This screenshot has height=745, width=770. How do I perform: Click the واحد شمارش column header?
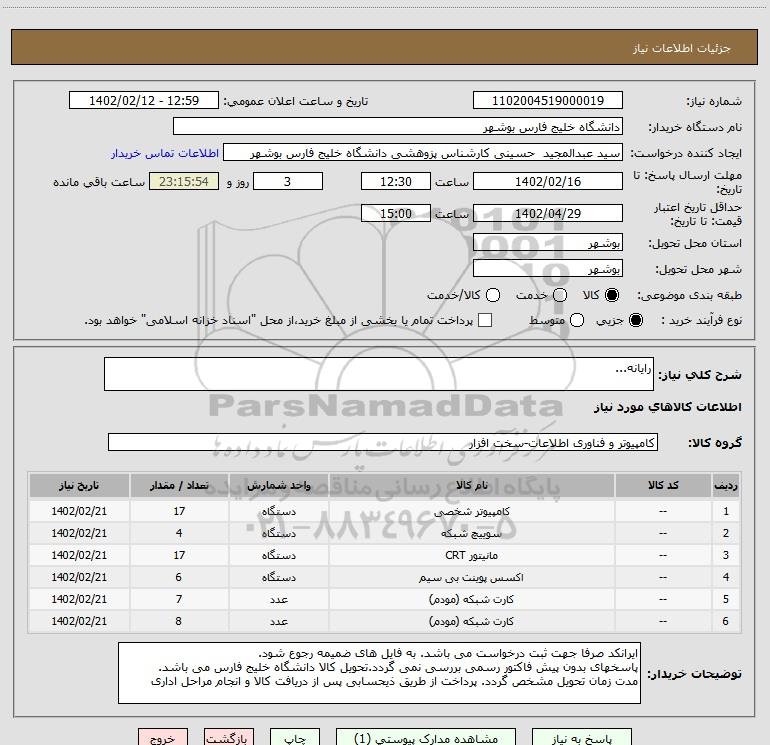(x=278, y=485)
